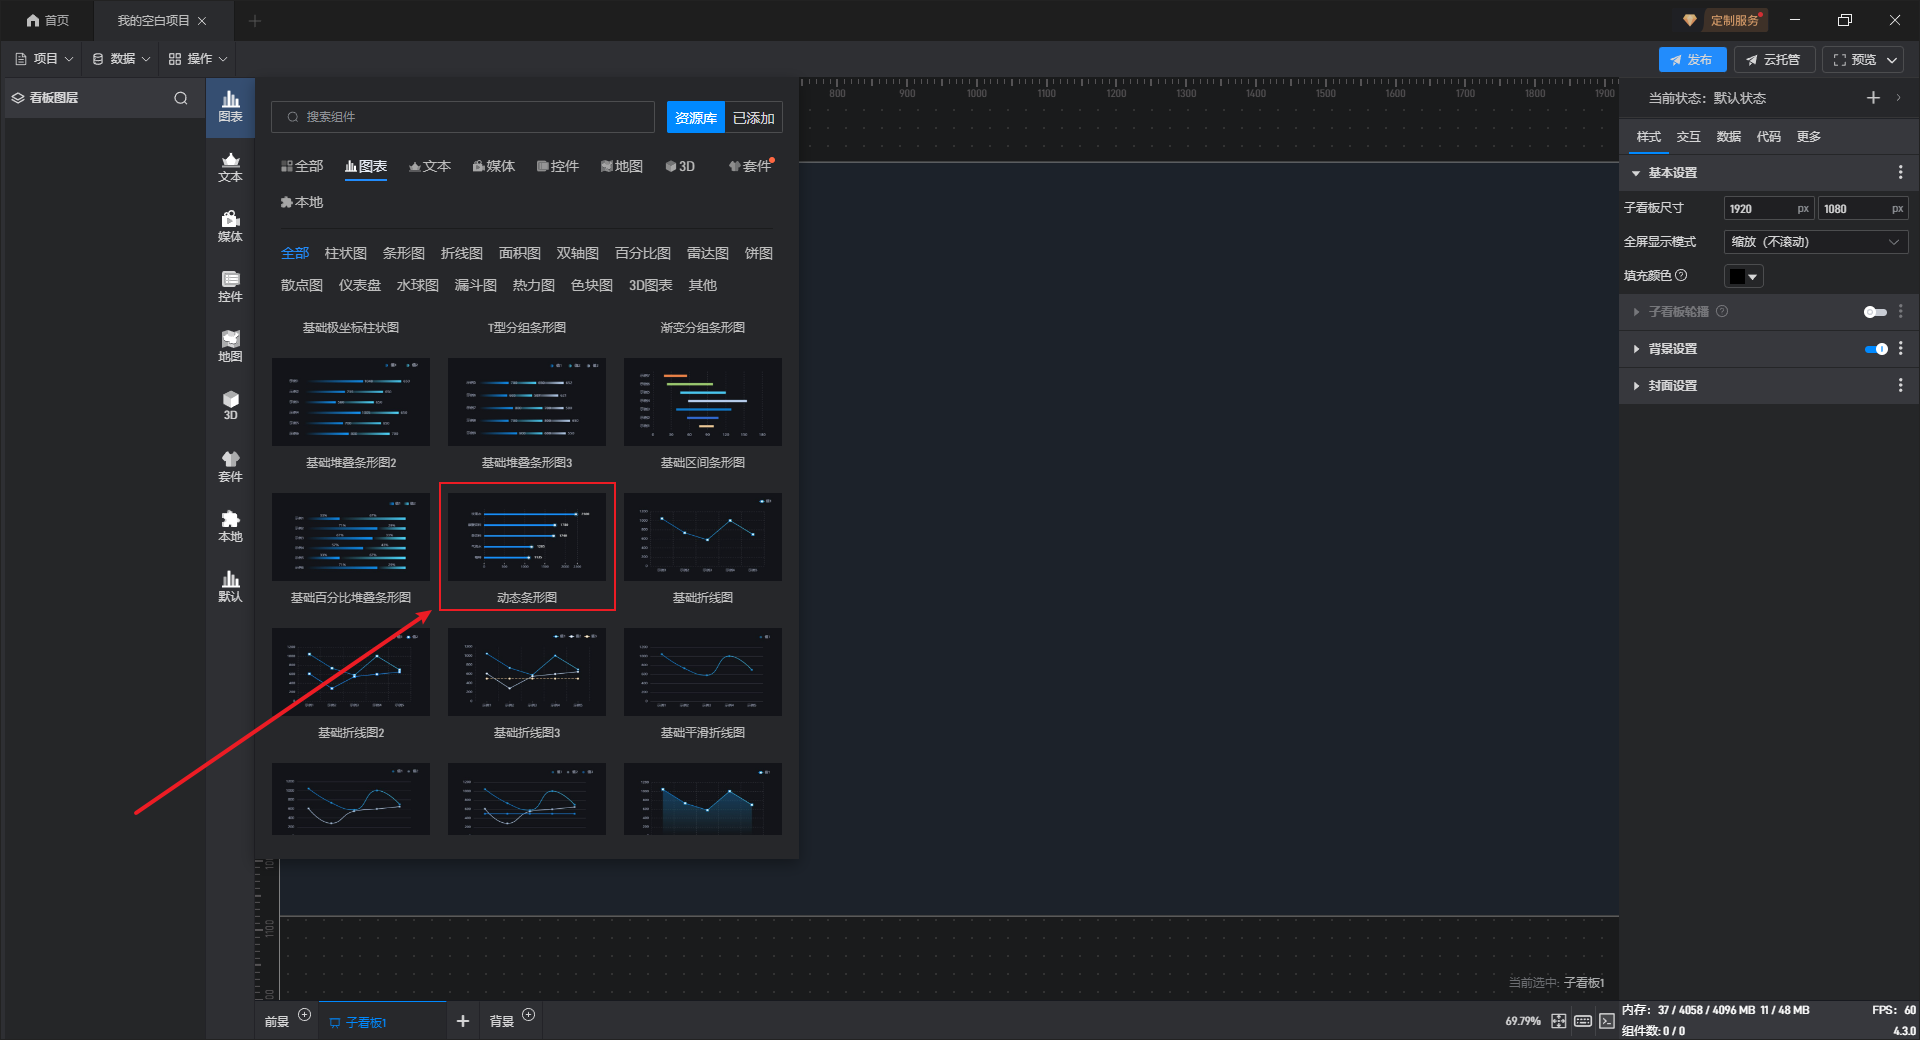This screenshot has width=1920, height=1040.
Task: Open the 套件 kit sidebar icon
Action: [230, 466]
